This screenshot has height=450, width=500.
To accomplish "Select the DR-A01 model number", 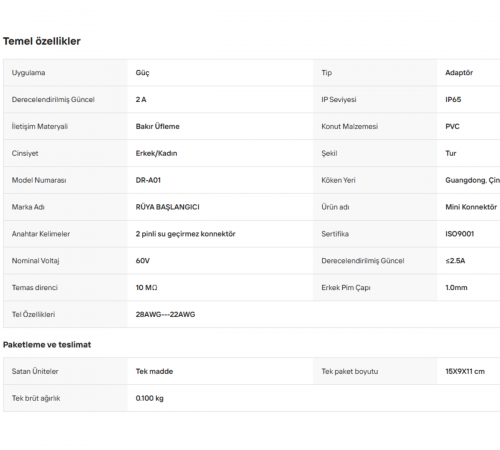I will point(148,180).
